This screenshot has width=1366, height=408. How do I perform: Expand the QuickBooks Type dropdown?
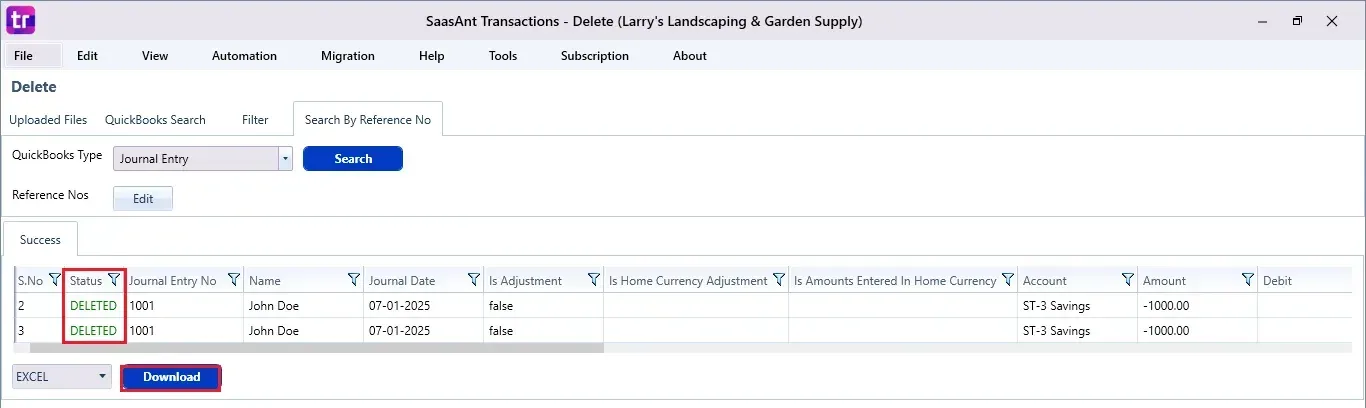(x=285, y=158)
